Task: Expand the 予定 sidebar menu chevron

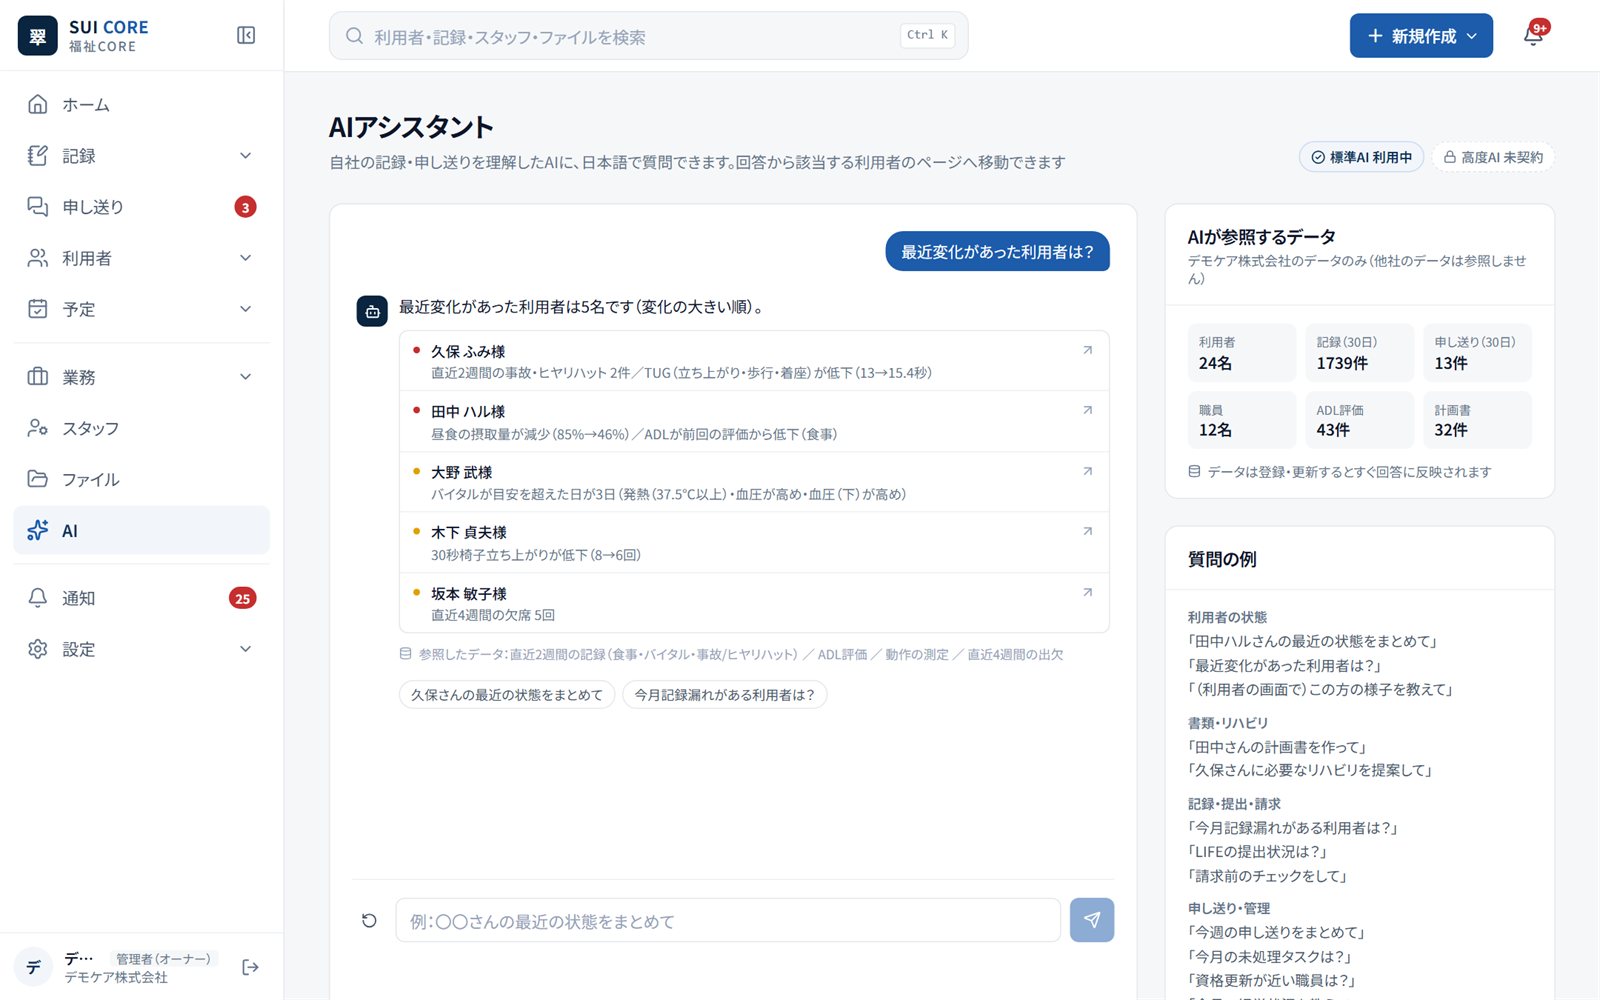Action: coord(246,309)
